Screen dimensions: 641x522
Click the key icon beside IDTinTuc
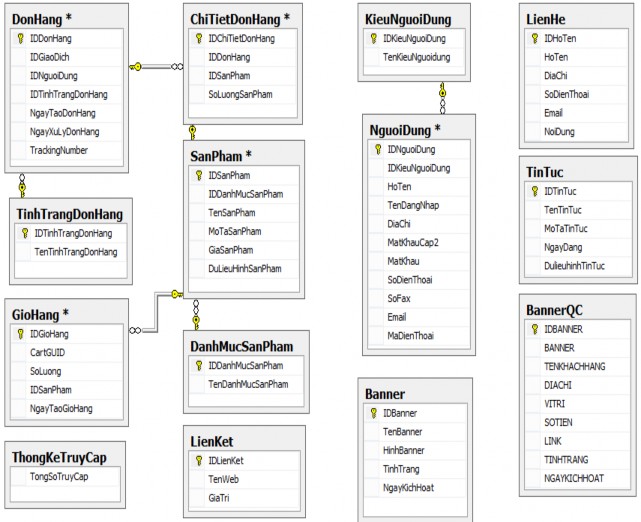click(533, 190)
